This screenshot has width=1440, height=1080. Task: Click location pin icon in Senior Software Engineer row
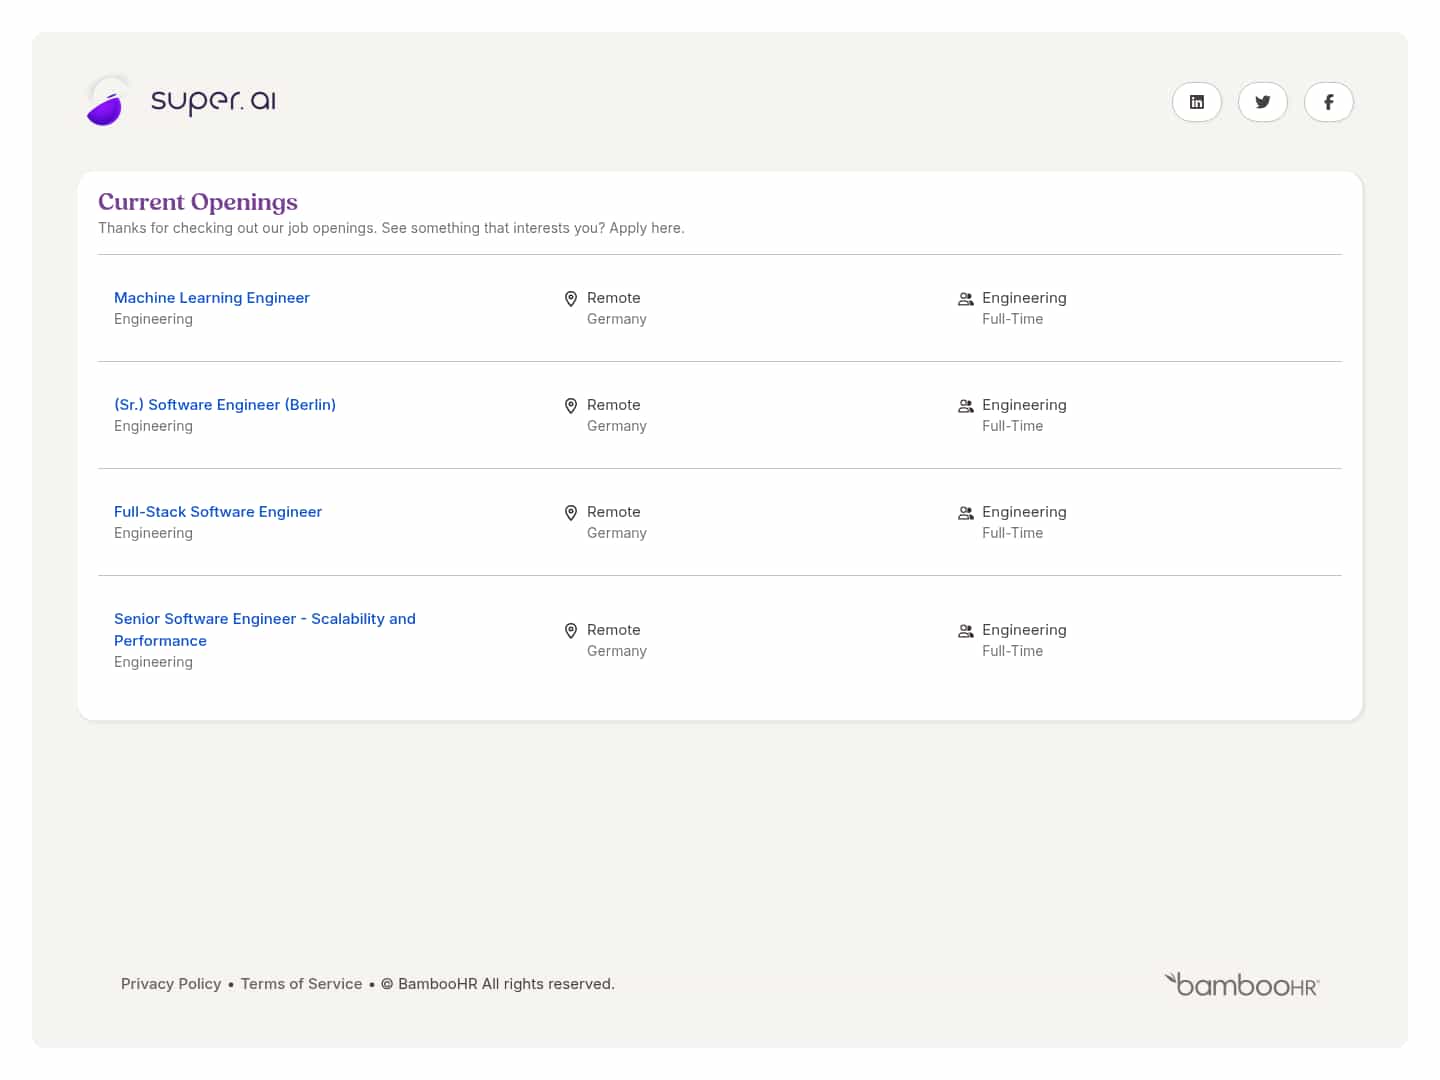pos(571,631)
